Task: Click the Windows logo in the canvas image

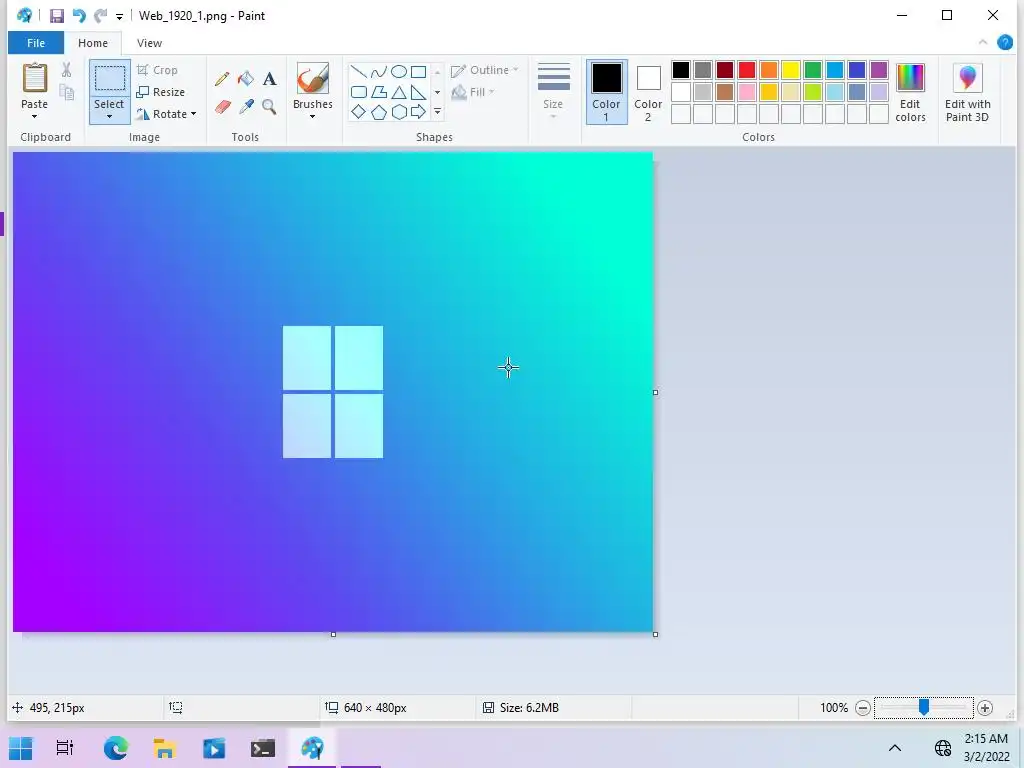Action: (333, 392)
